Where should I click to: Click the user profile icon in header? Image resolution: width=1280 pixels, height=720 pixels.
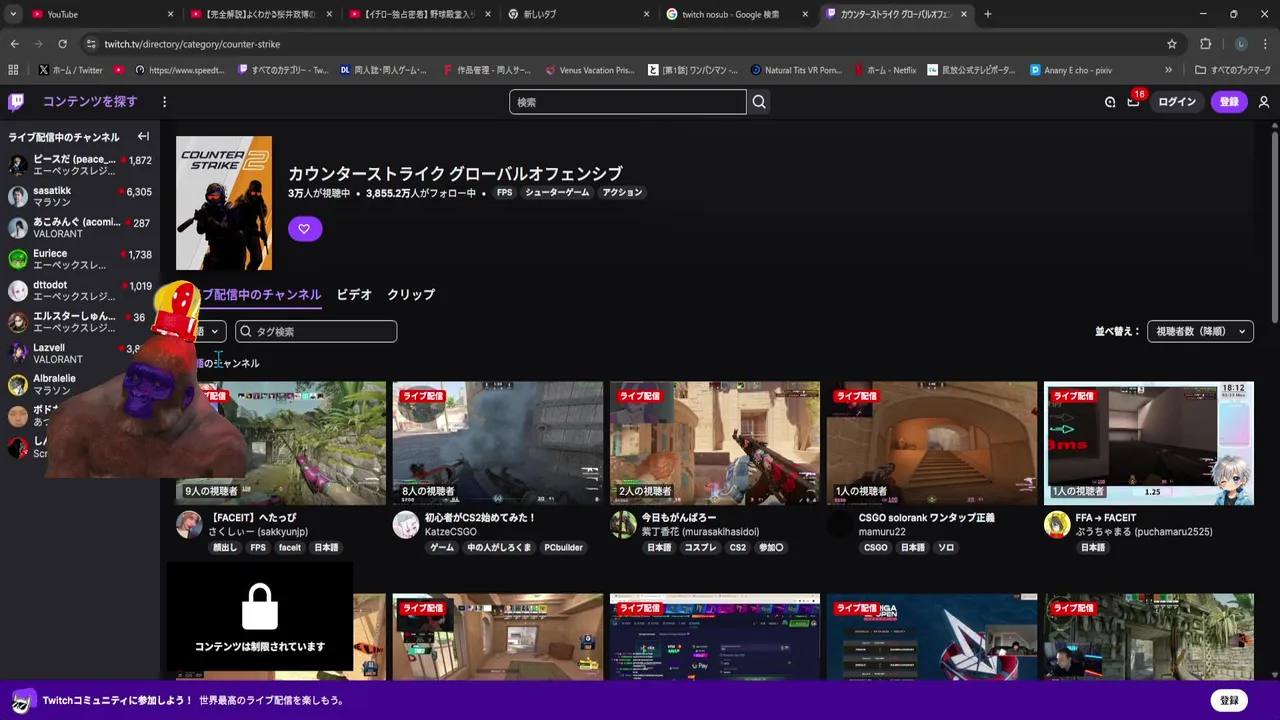click(1264, 102)
